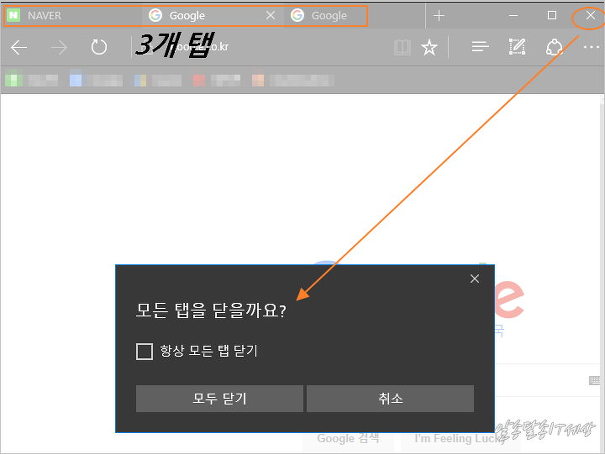Open Reading view book icon
Image resolution: width=605 pixels, height=454 pixels.
[401, 47]
